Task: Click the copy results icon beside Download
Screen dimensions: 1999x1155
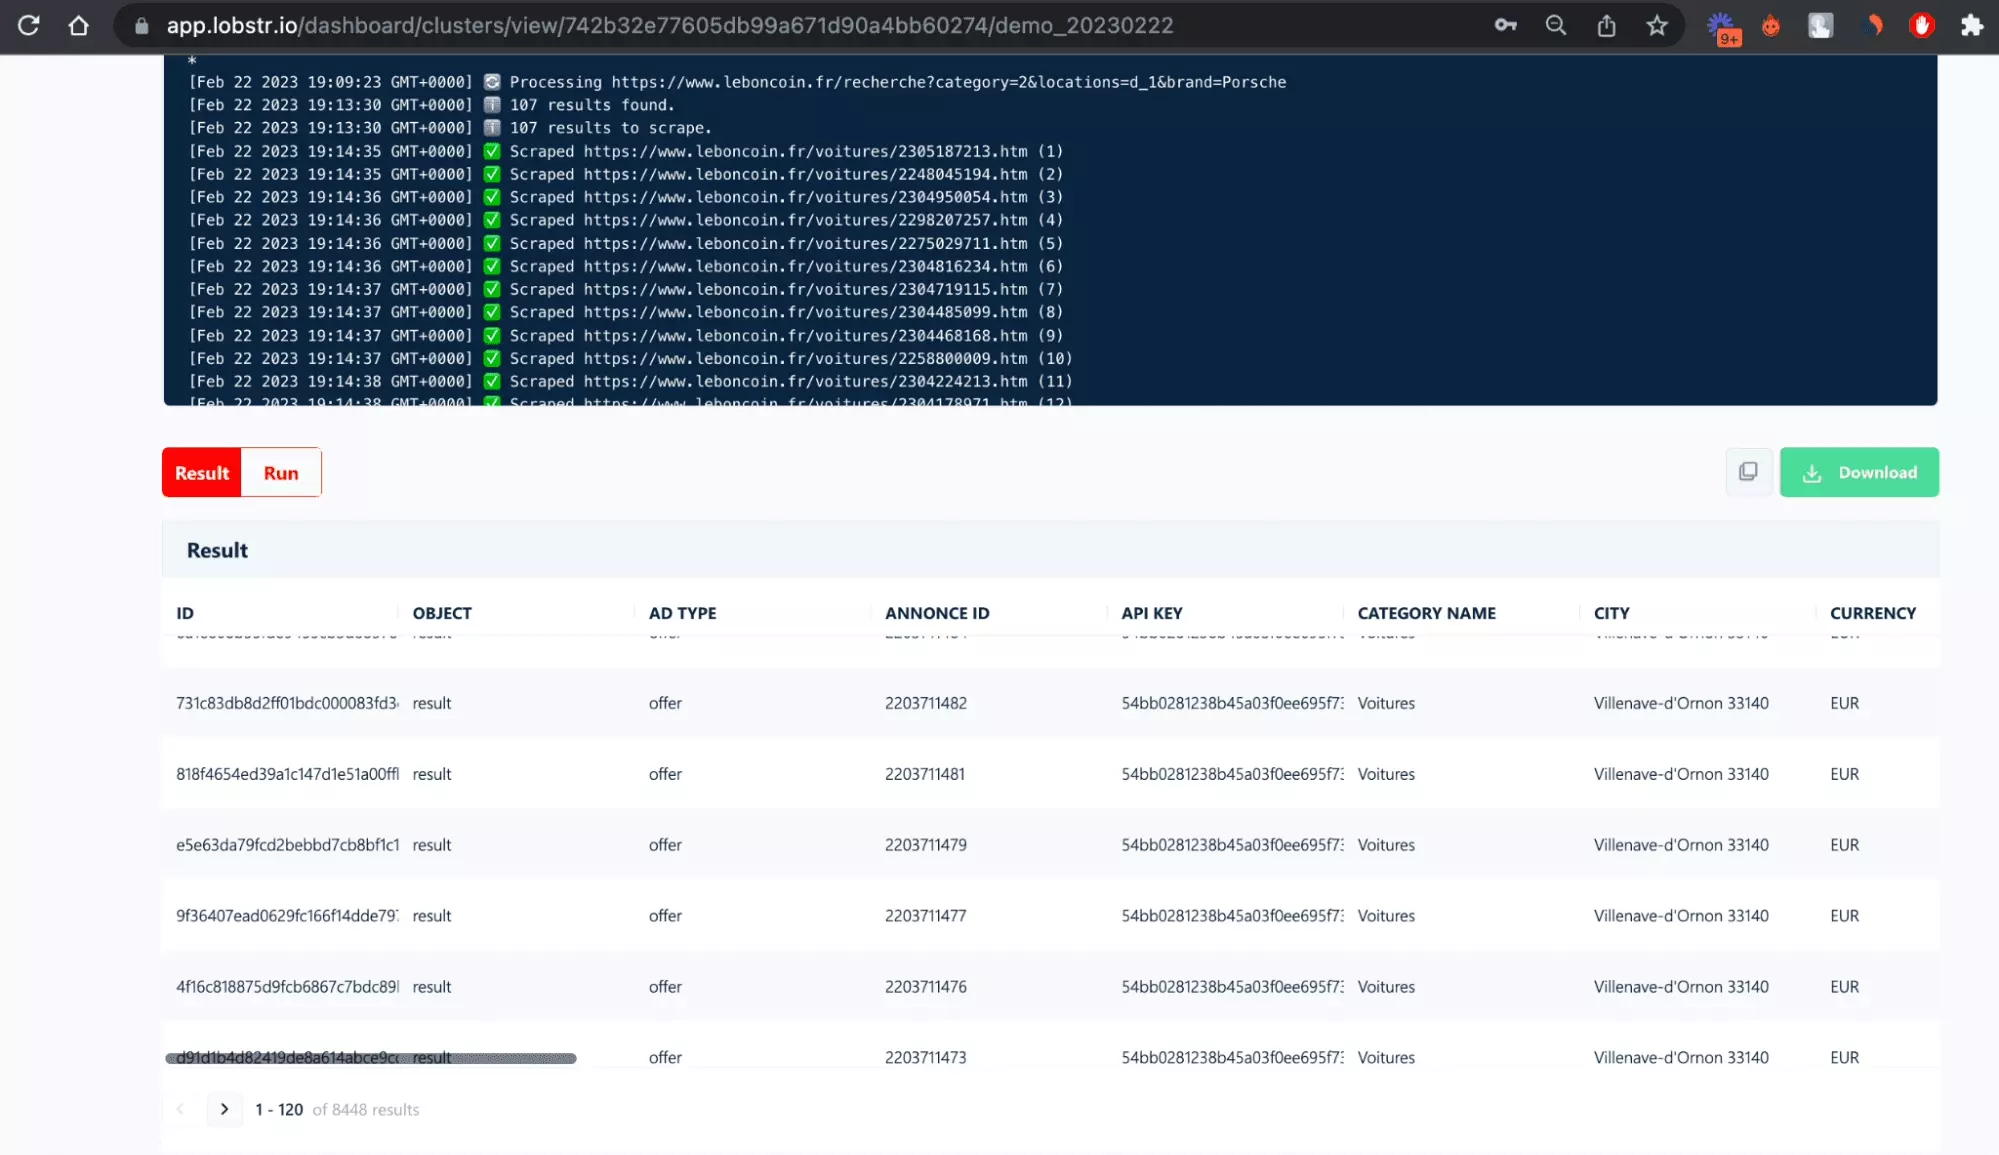Action: (x=1748, y=472)
